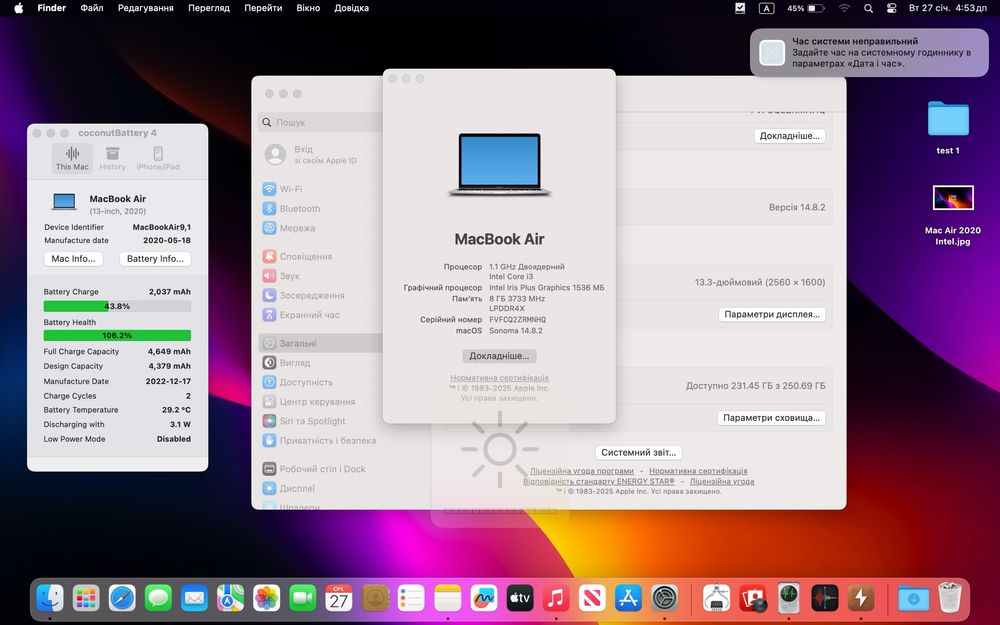Open Maps from the Dock
1000x625 pixels.
(230, 598)
